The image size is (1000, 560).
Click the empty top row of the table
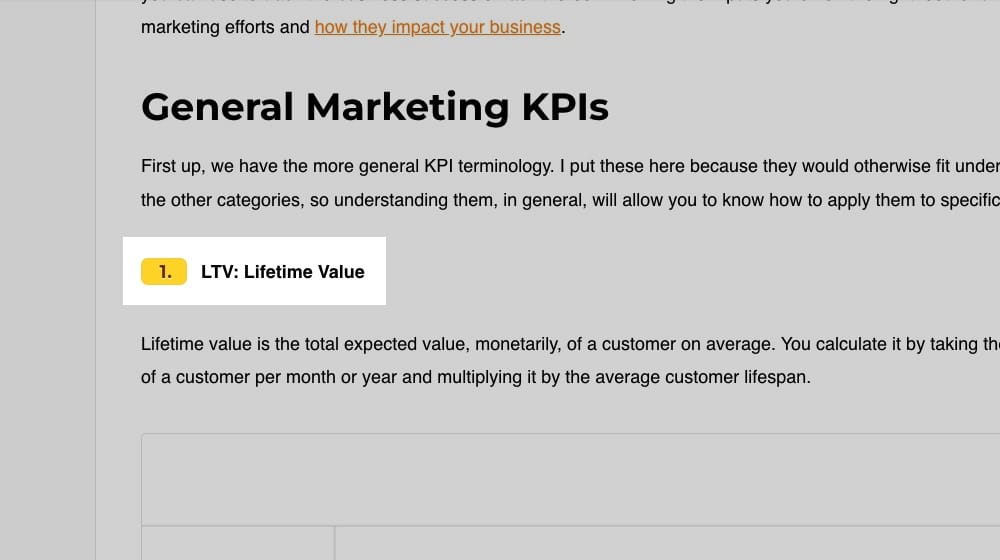[x=570, y=479]
